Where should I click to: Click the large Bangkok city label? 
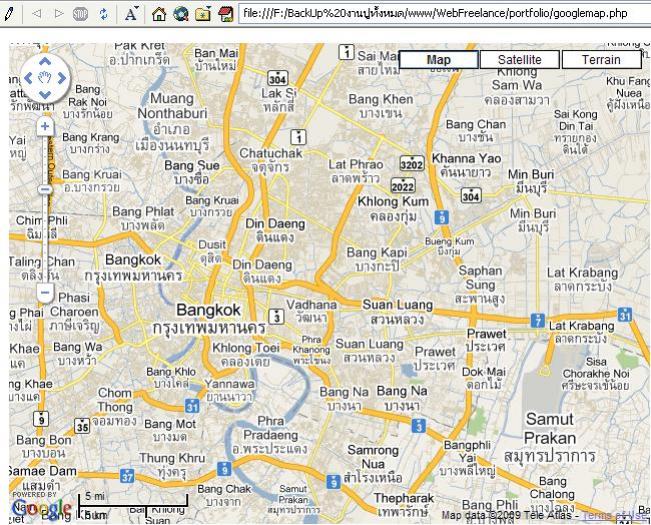click(x=208, y=319)
